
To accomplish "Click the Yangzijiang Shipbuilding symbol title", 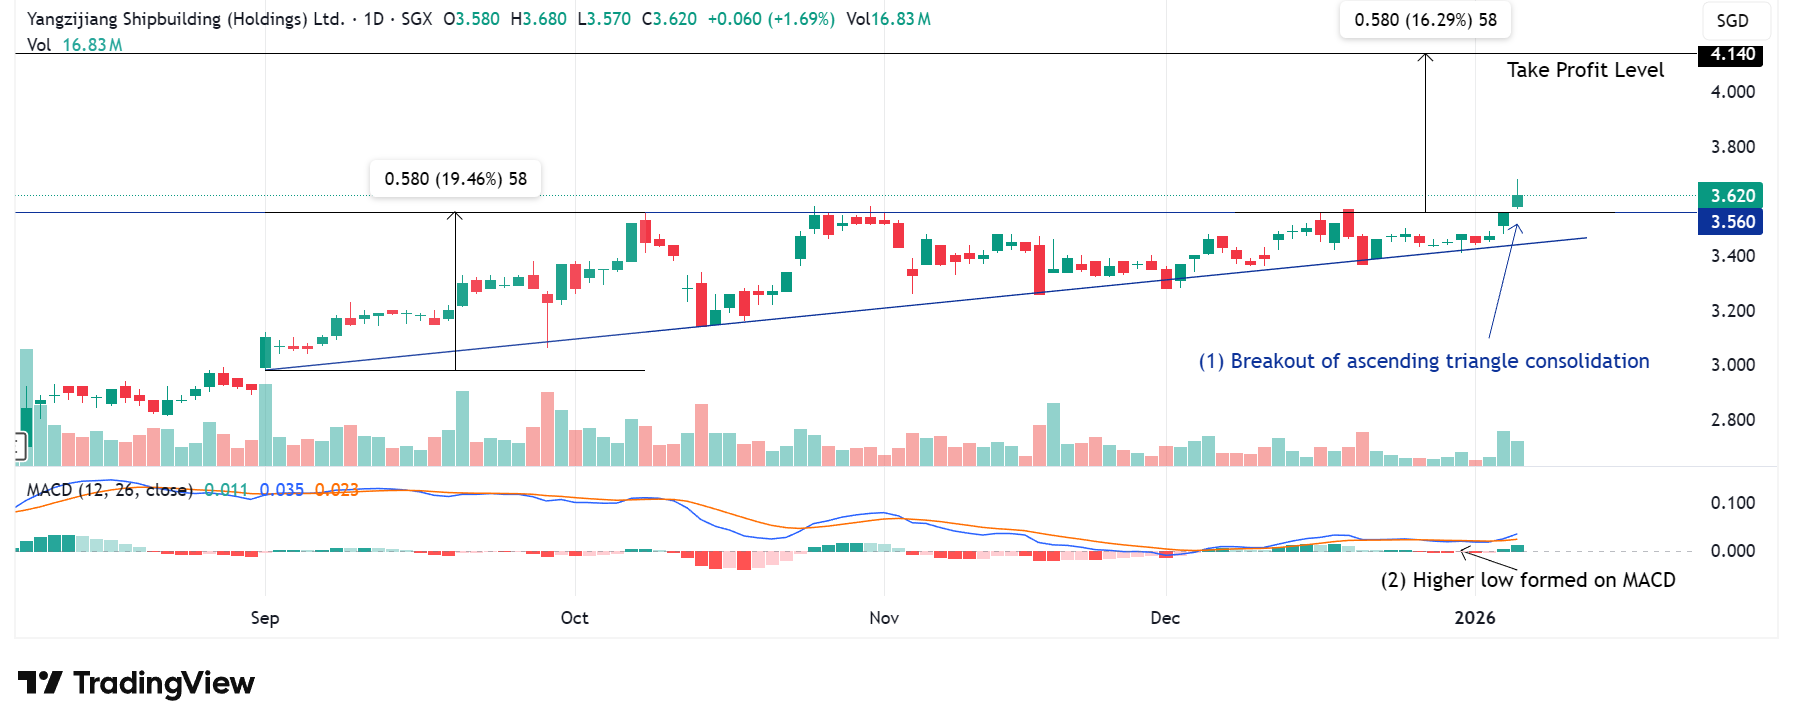I will click(185, 19).
